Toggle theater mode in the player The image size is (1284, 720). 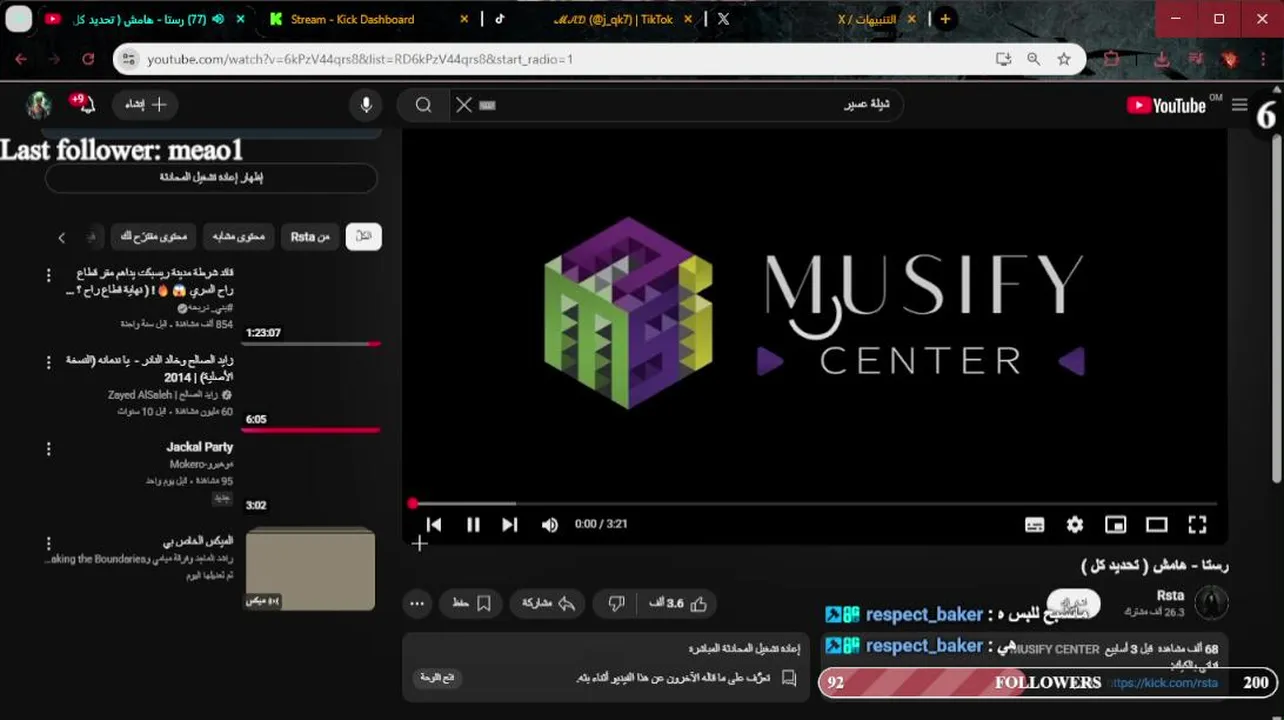coord(1156,525)
